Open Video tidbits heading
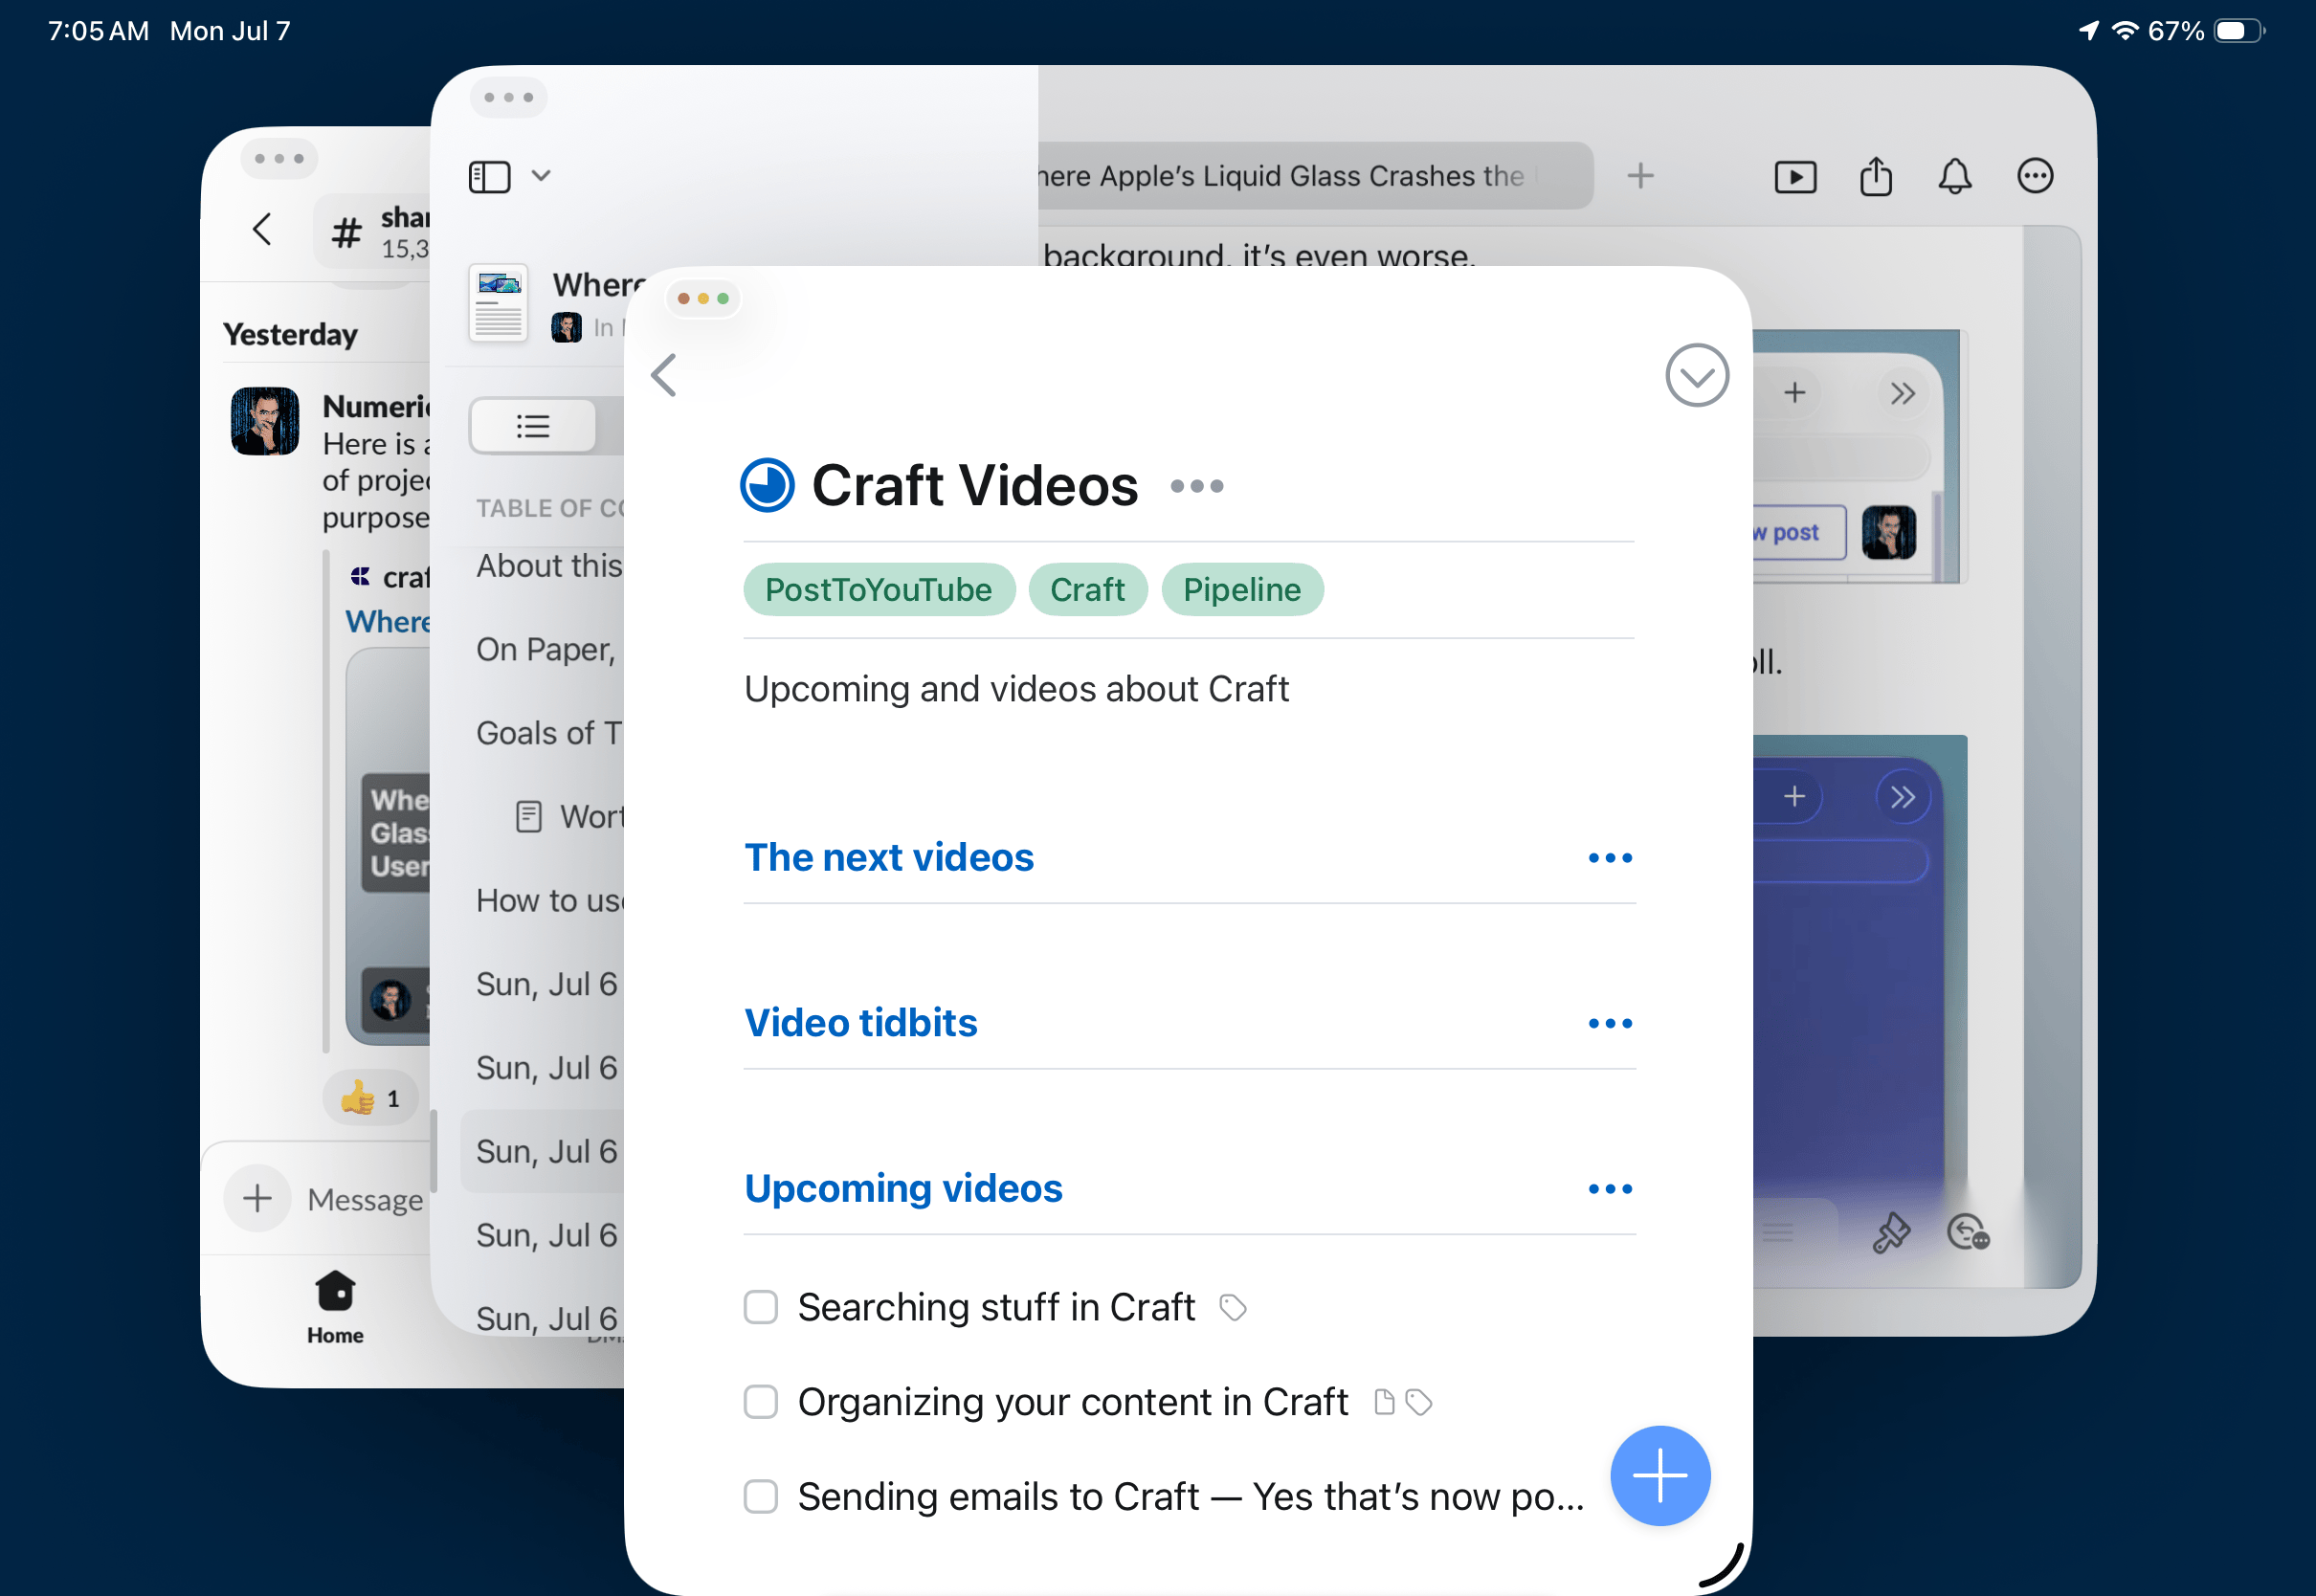The width and height of the screenshot is (2316, 1596). tap(861, 1022)
